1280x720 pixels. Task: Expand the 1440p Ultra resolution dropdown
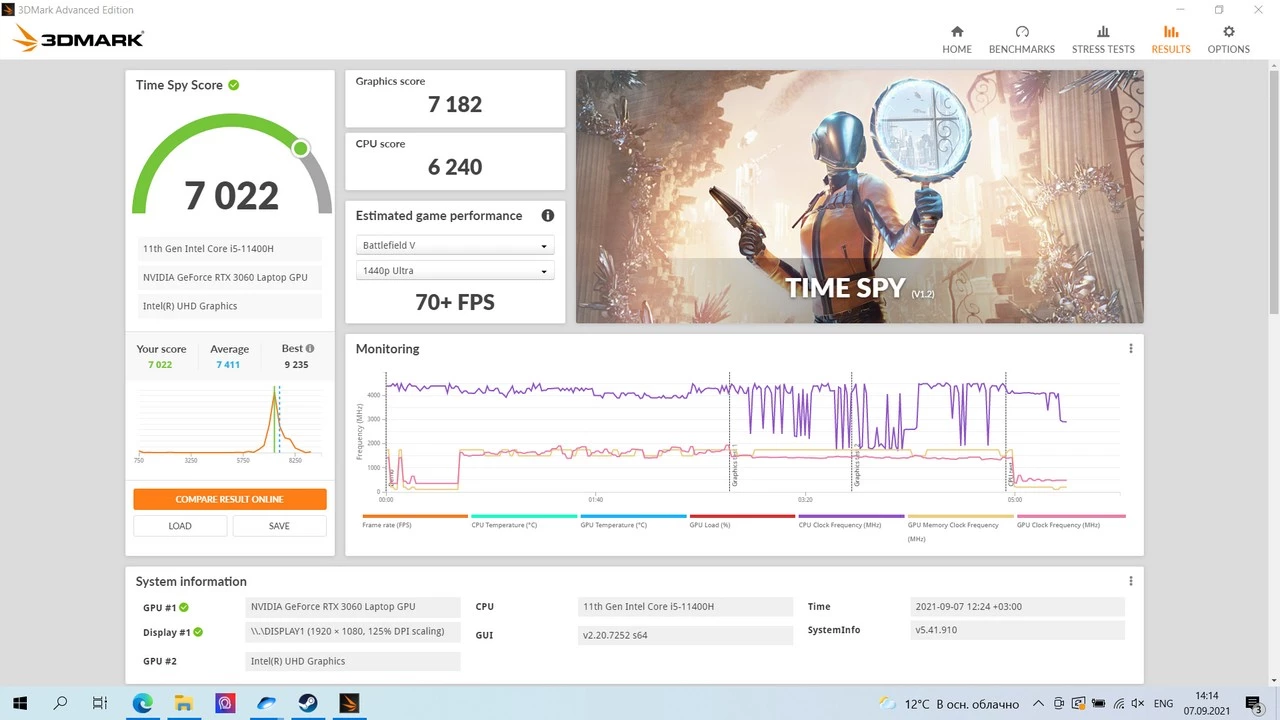coord(454,271)
